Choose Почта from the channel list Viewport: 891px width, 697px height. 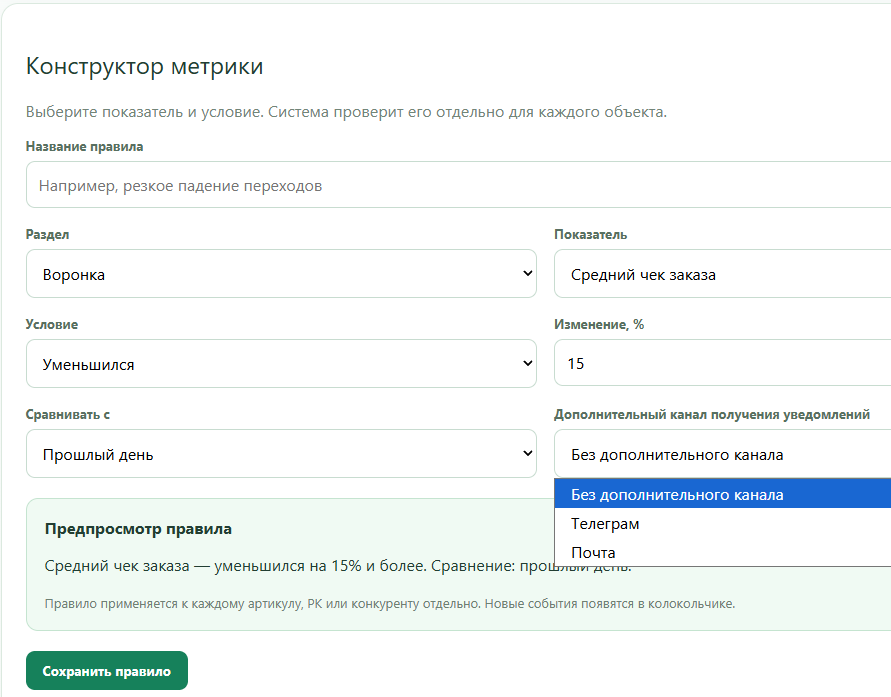pyautogui.click(x=722, y=552)
